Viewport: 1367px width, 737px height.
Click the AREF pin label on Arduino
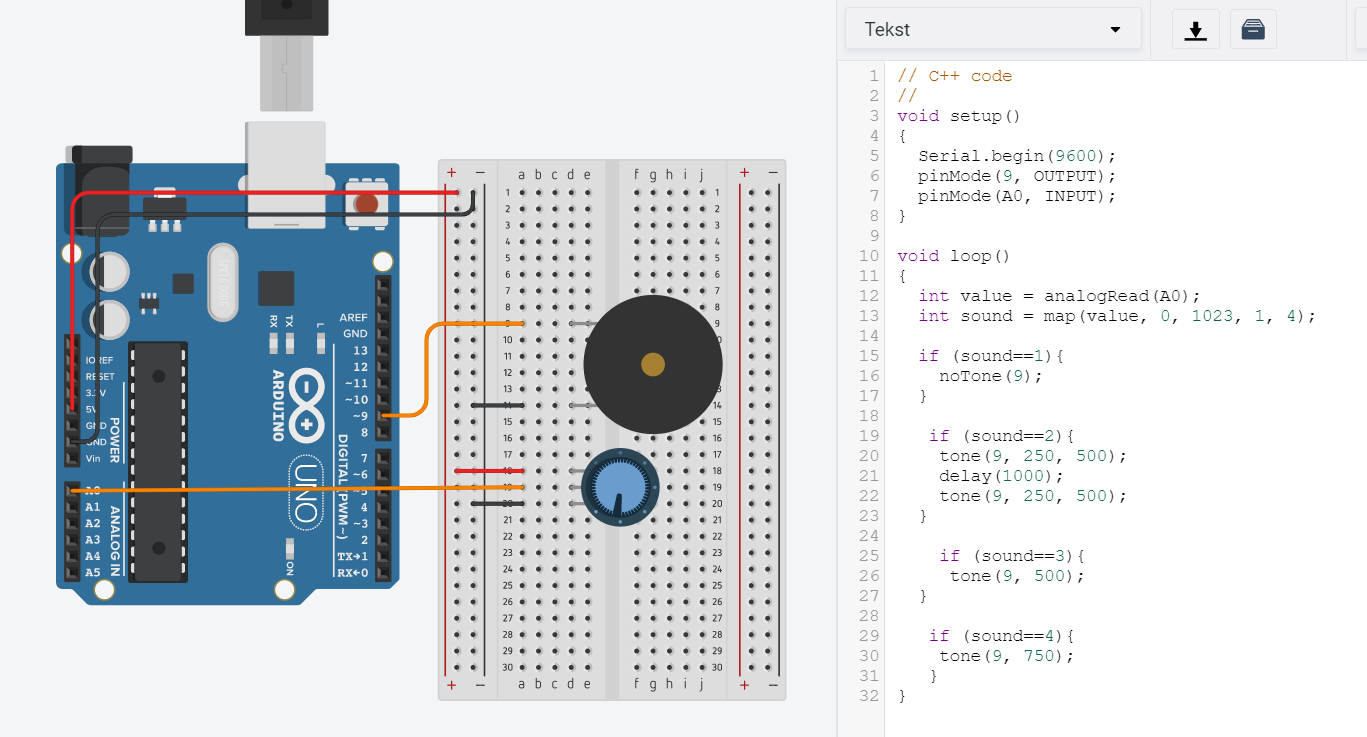click(x=354, y=317)
